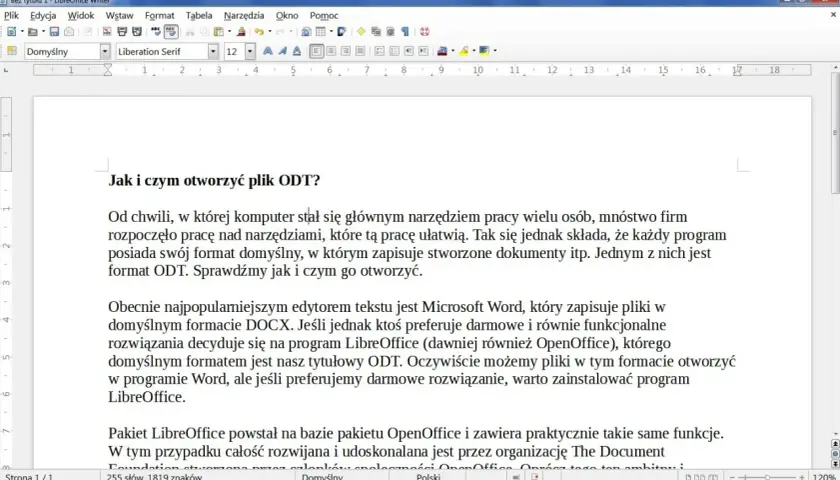Adjust the zoom slider in status bar
The image size is (840, 480).
(x=767, y=476)
